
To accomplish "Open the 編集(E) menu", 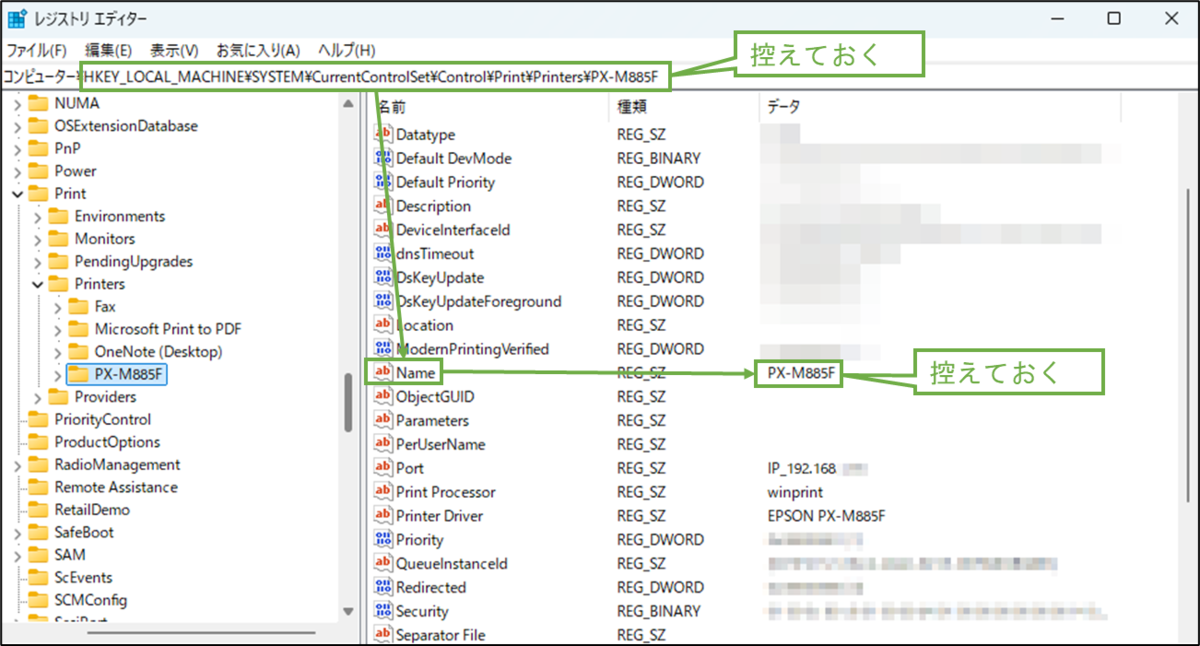I will [x=108, y=50].
